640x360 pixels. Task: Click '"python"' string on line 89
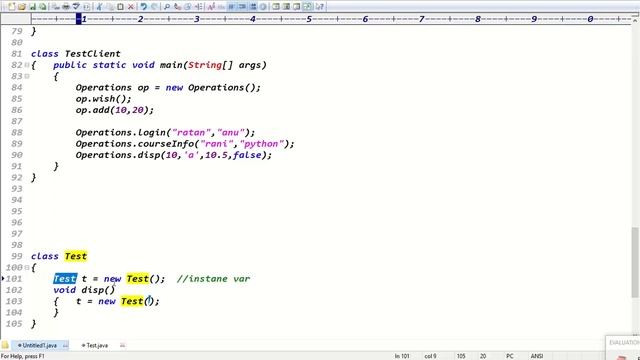tap(262, 144)
